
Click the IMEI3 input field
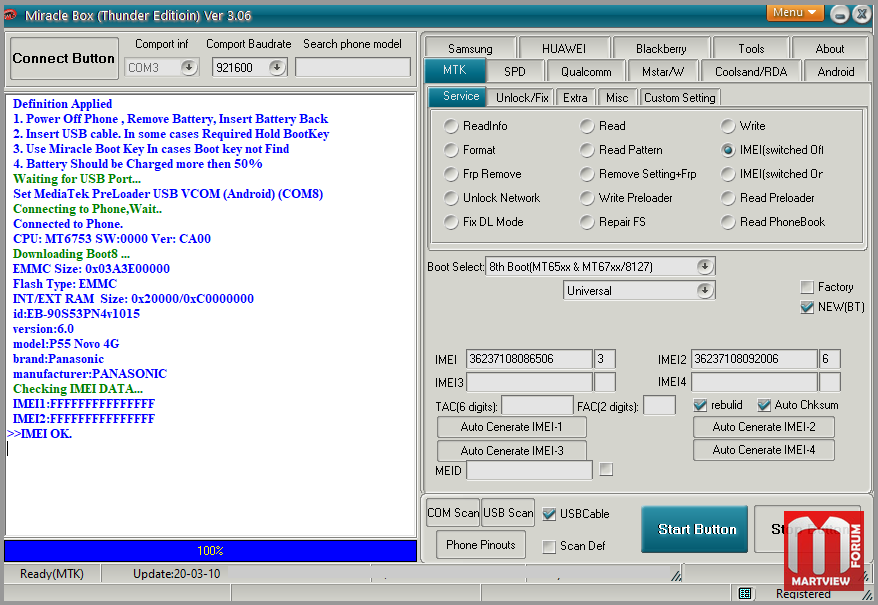tap(529, 383)
